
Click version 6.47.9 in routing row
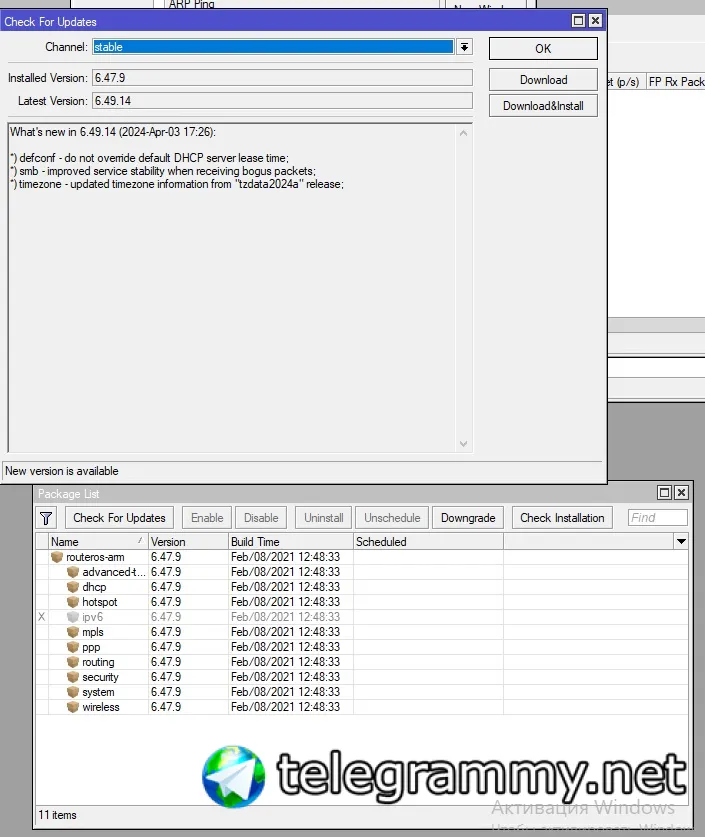point(166,662)
